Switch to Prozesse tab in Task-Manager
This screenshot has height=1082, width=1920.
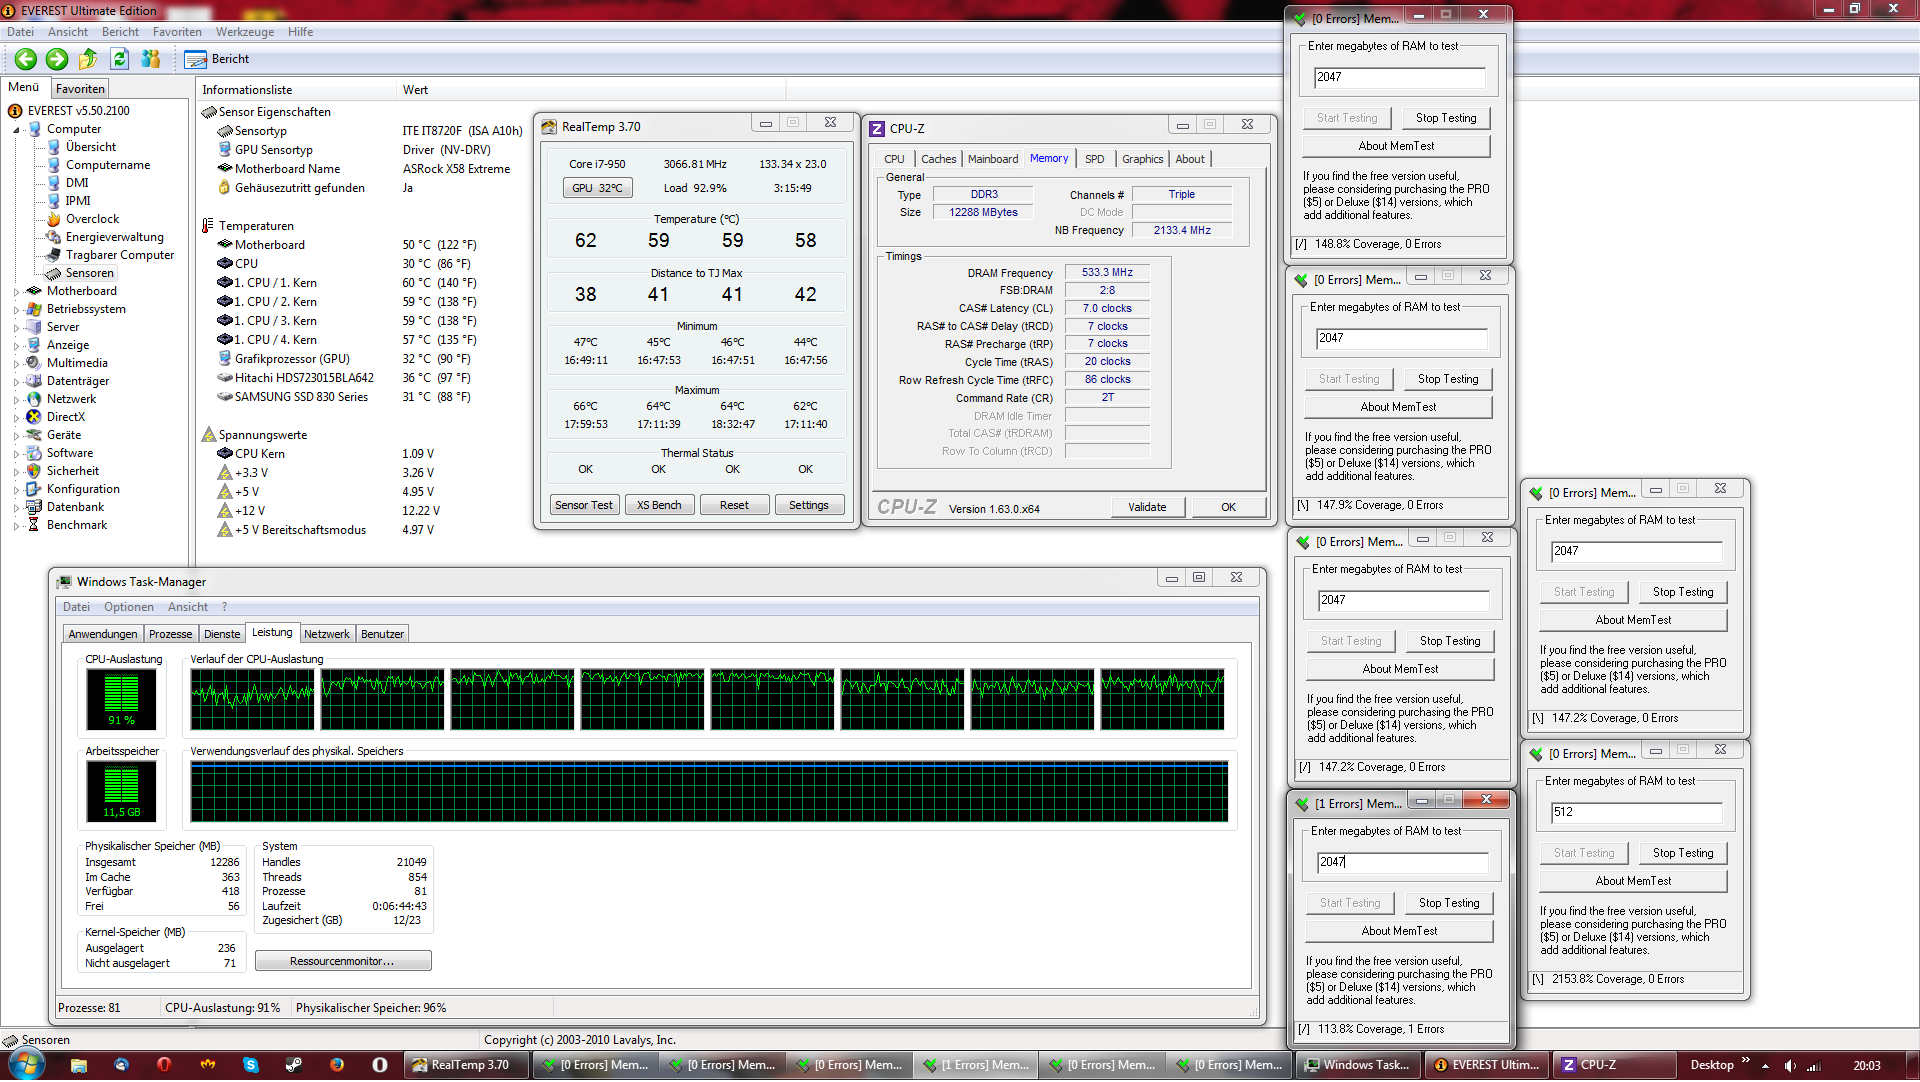point(170,634)
